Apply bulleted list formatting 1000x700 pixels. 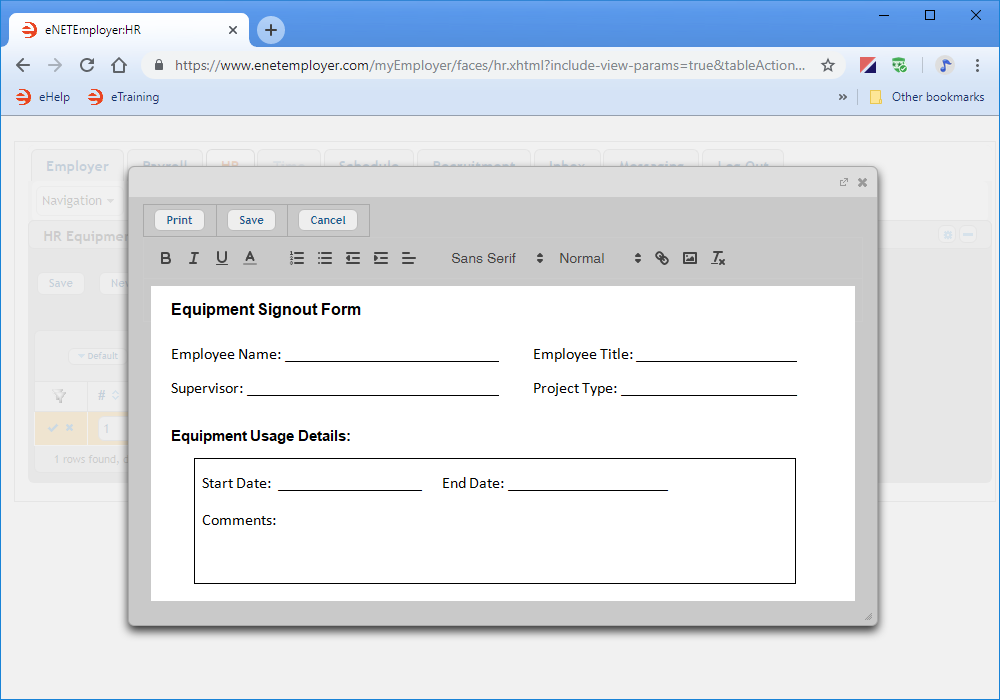[x=325, y=258]
